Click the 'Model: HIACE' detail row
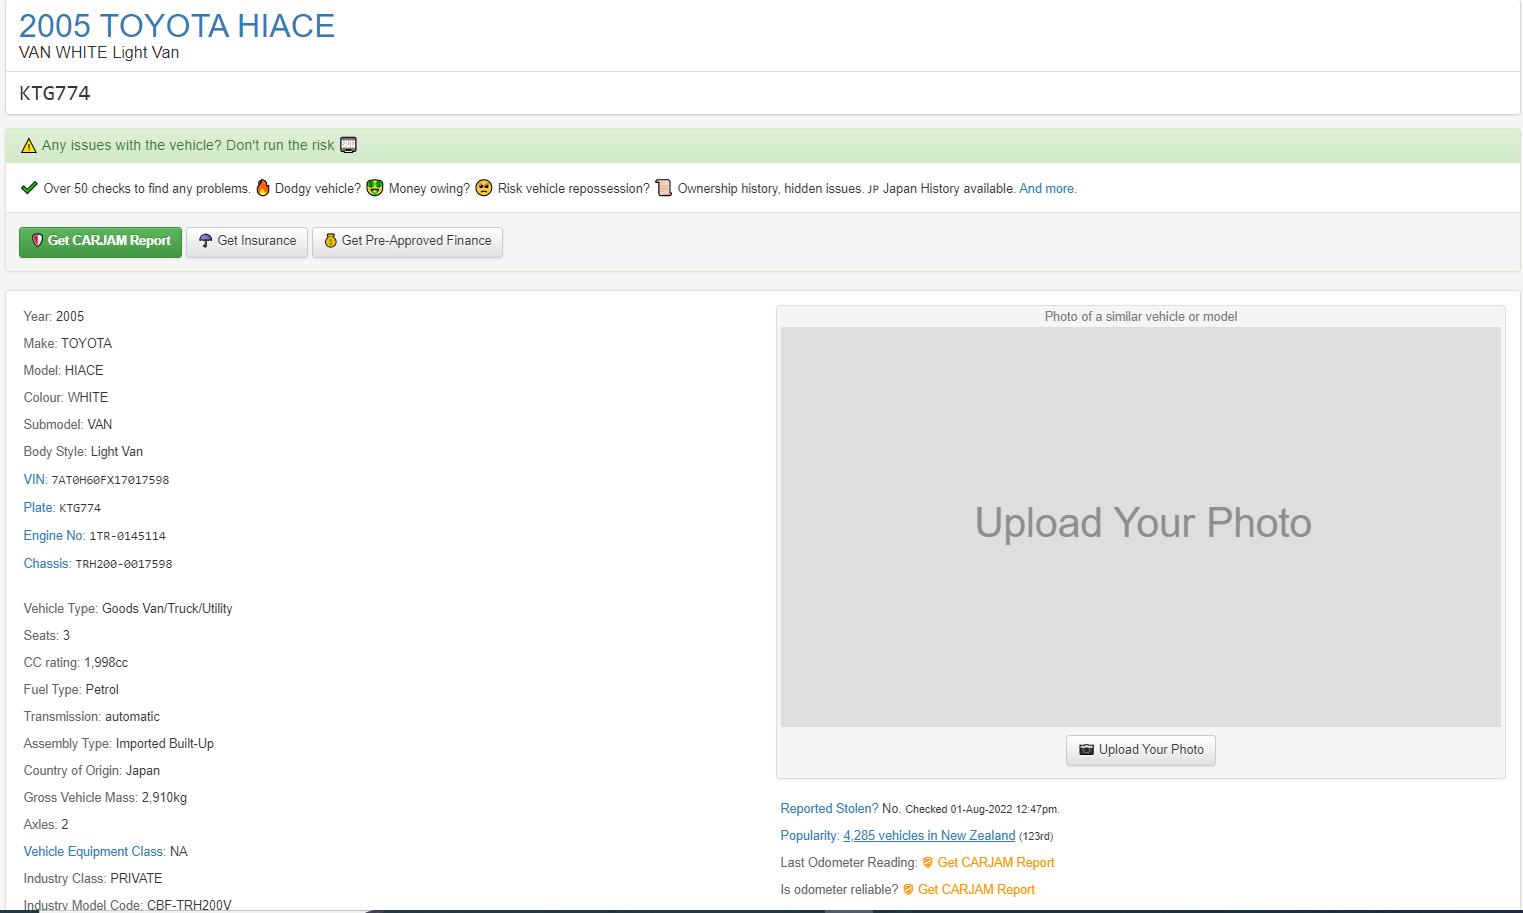The width and height of the screenshot is (1523, 913). [63, 371]
